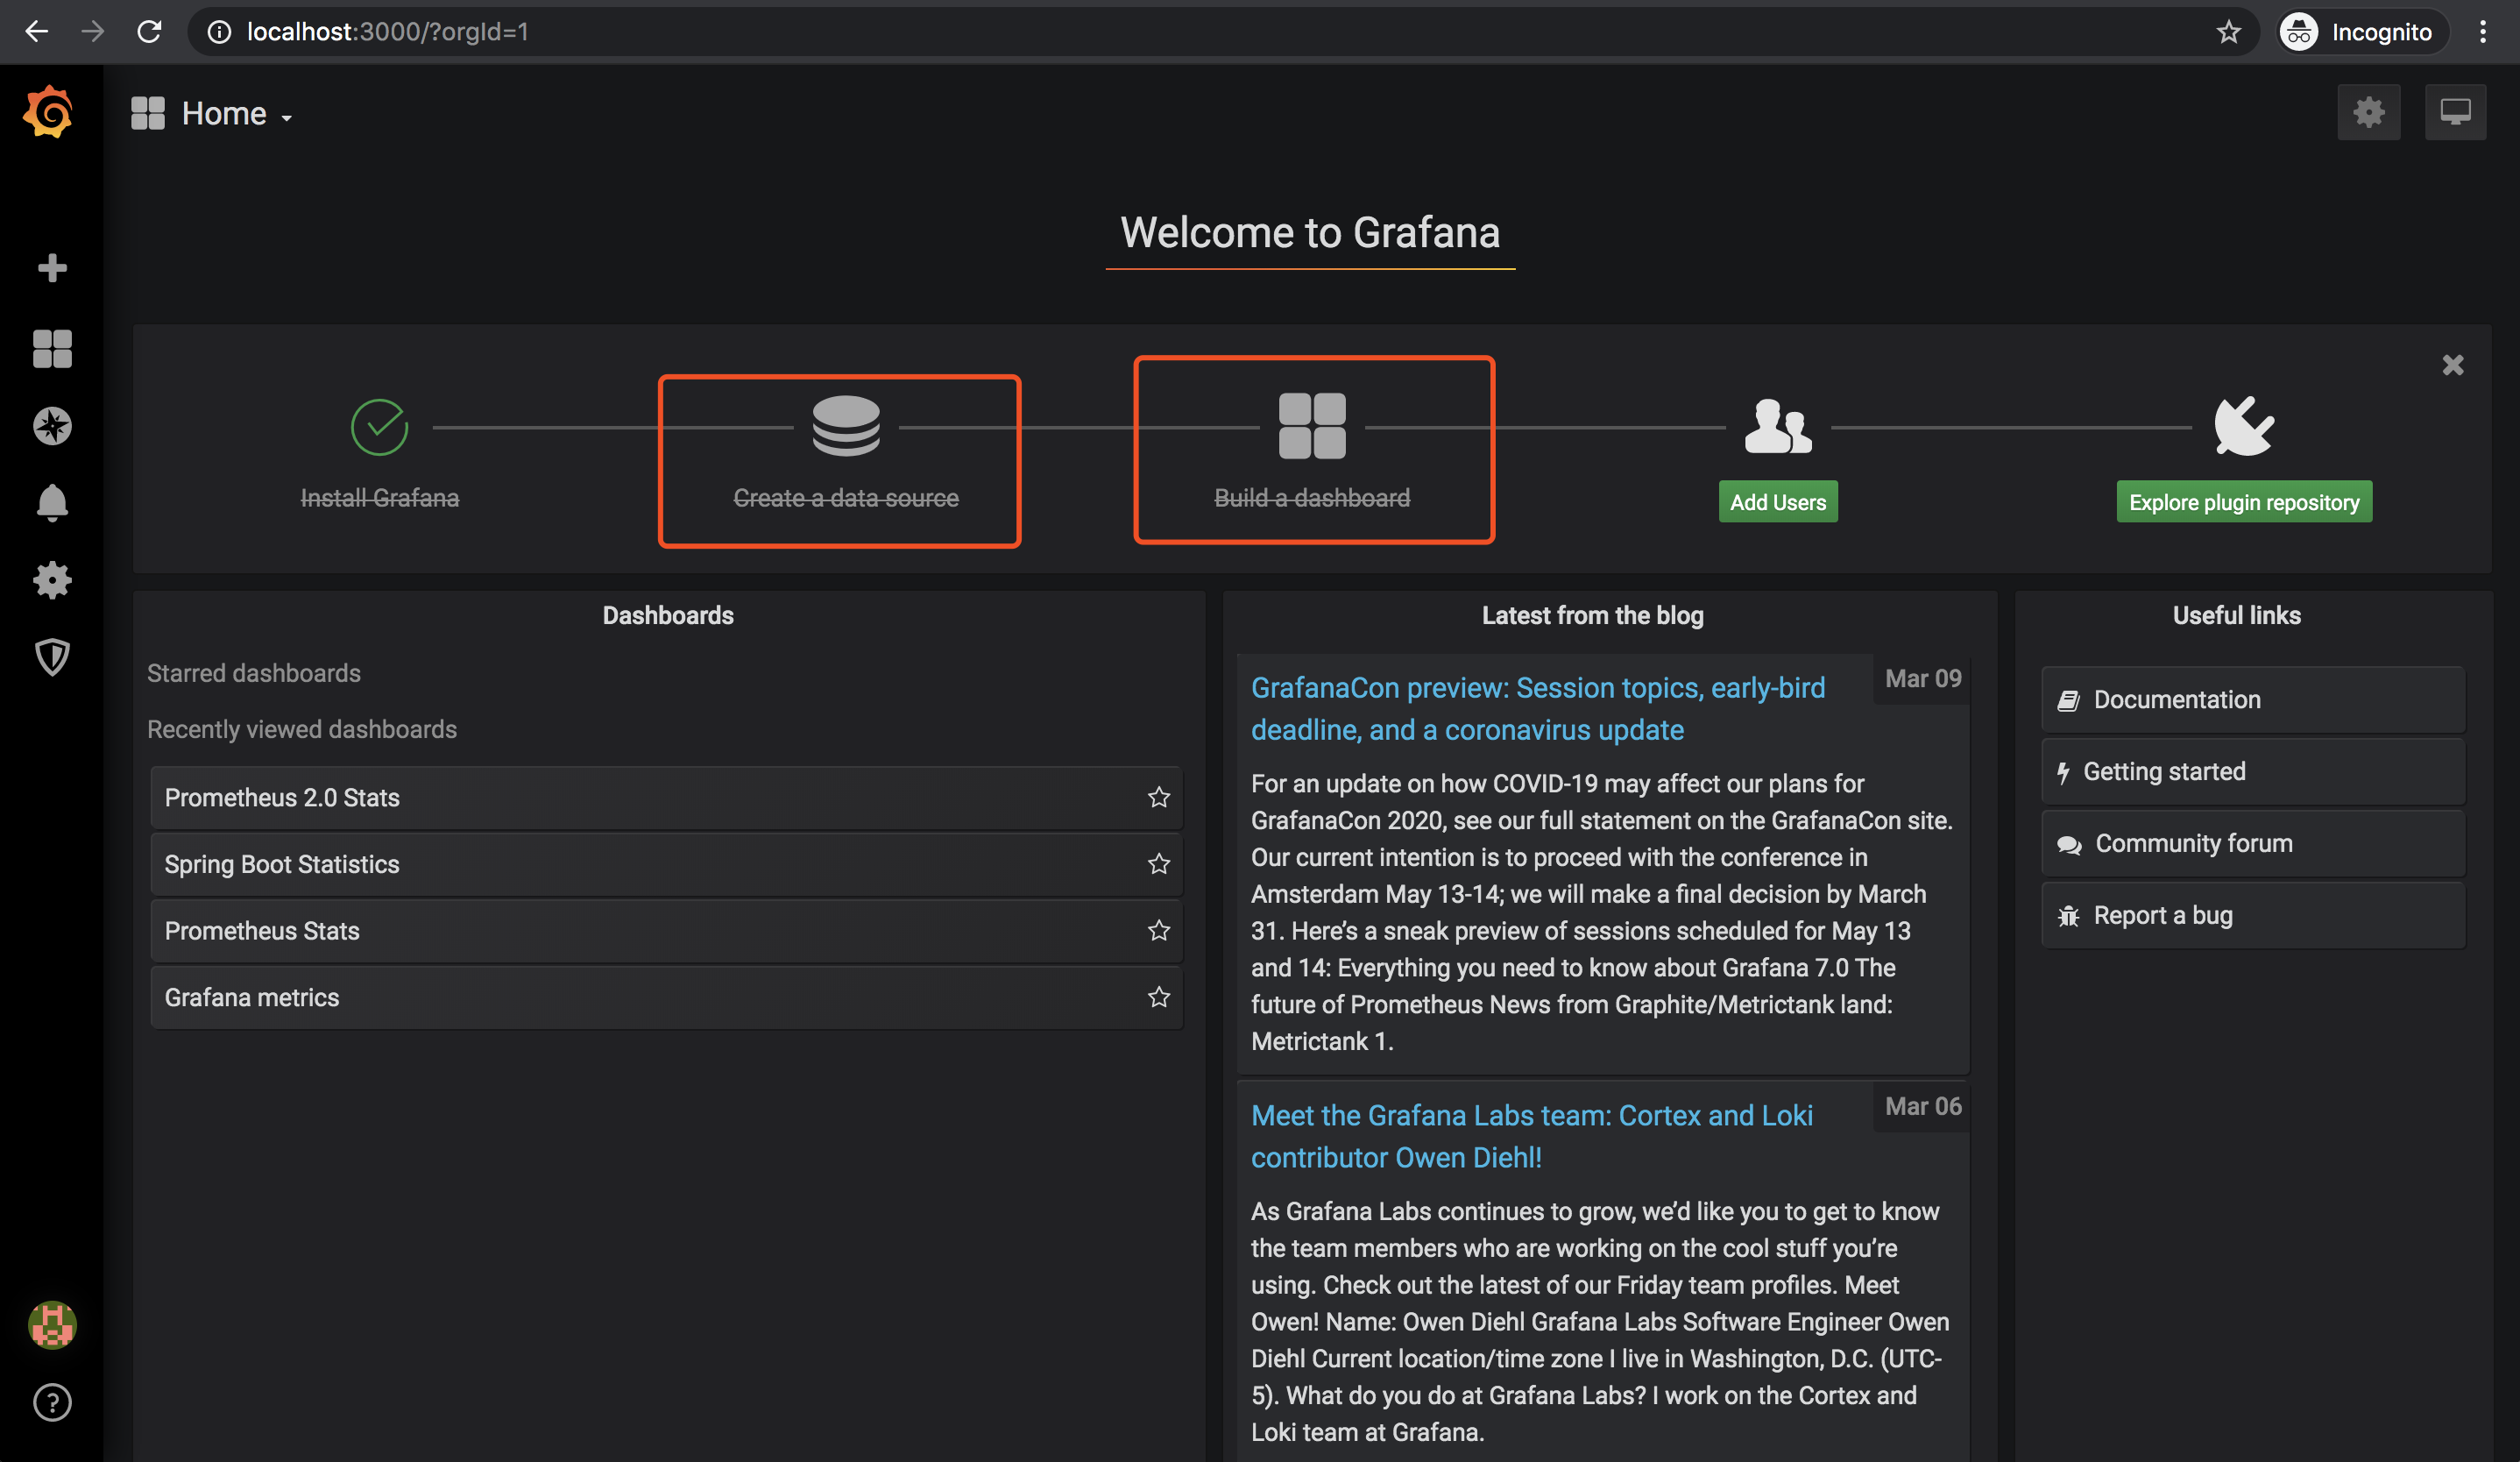The width and height of the screenshot is (2520, 1462).
Task: Open the Meet the Grafana Labs team post
Action: [x=1532, y=1136]
